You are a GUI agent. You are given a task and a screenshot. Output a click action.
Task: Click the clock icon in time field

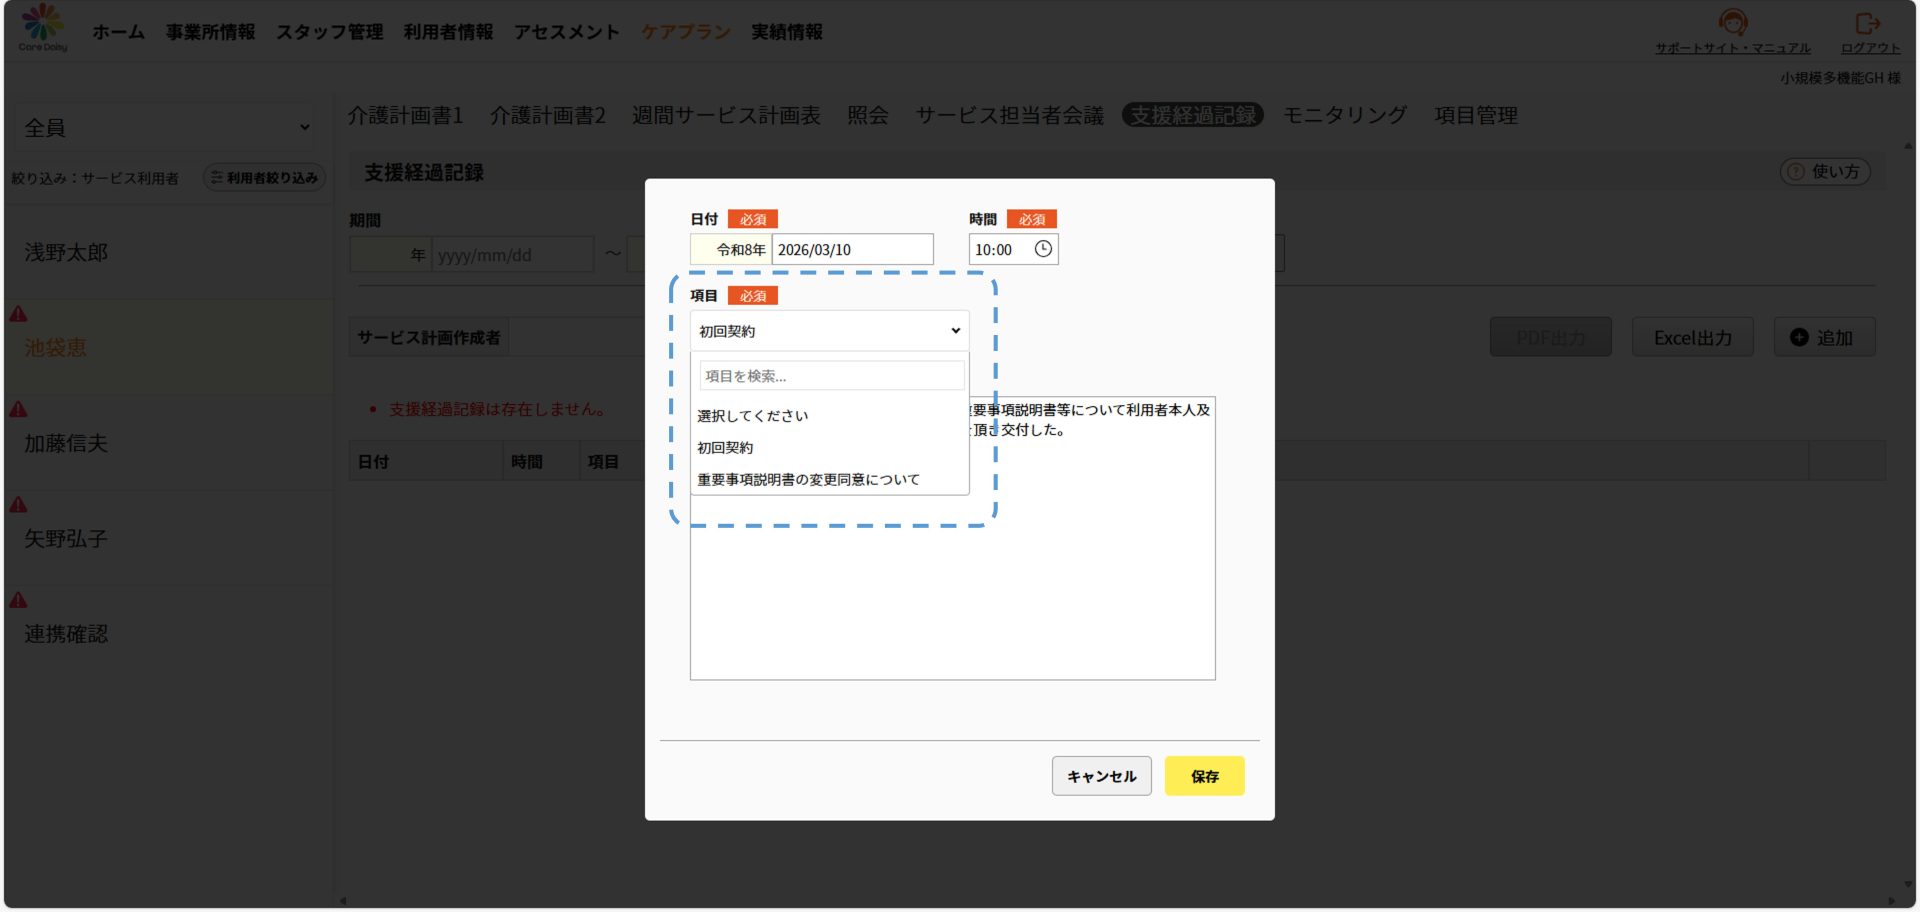pyautogui.click(x=1043, y=249)
